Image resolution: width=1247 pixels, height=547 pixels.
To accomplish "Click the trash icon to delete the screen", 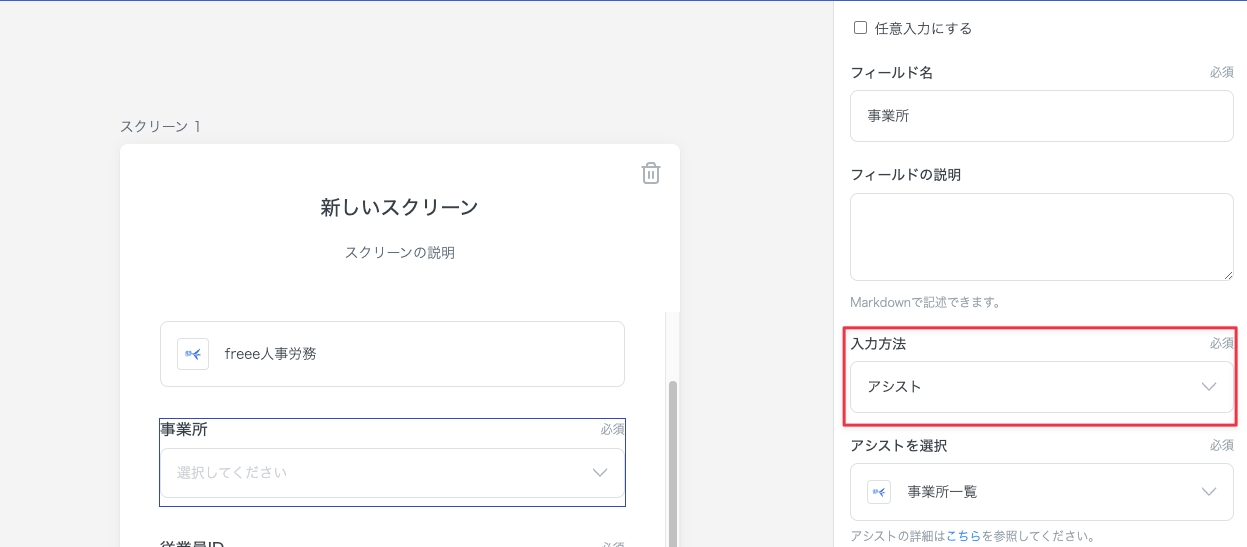I will (650, 173).
